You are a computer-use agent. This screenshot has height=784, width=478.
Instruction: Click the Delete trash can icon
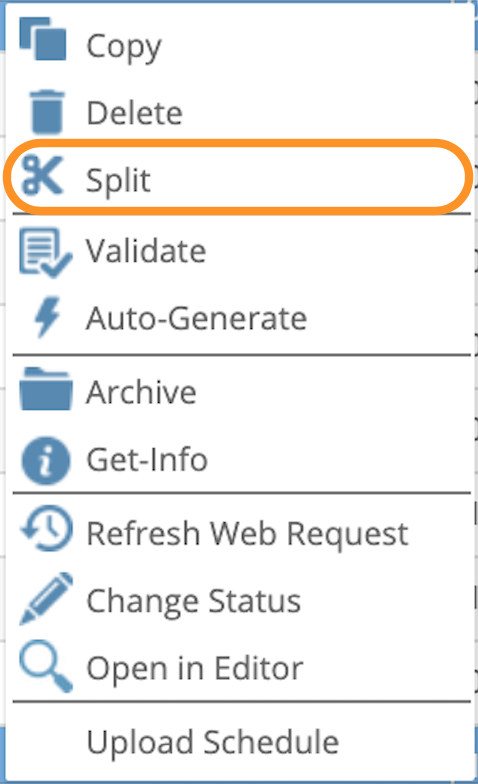tap(46, 112)
